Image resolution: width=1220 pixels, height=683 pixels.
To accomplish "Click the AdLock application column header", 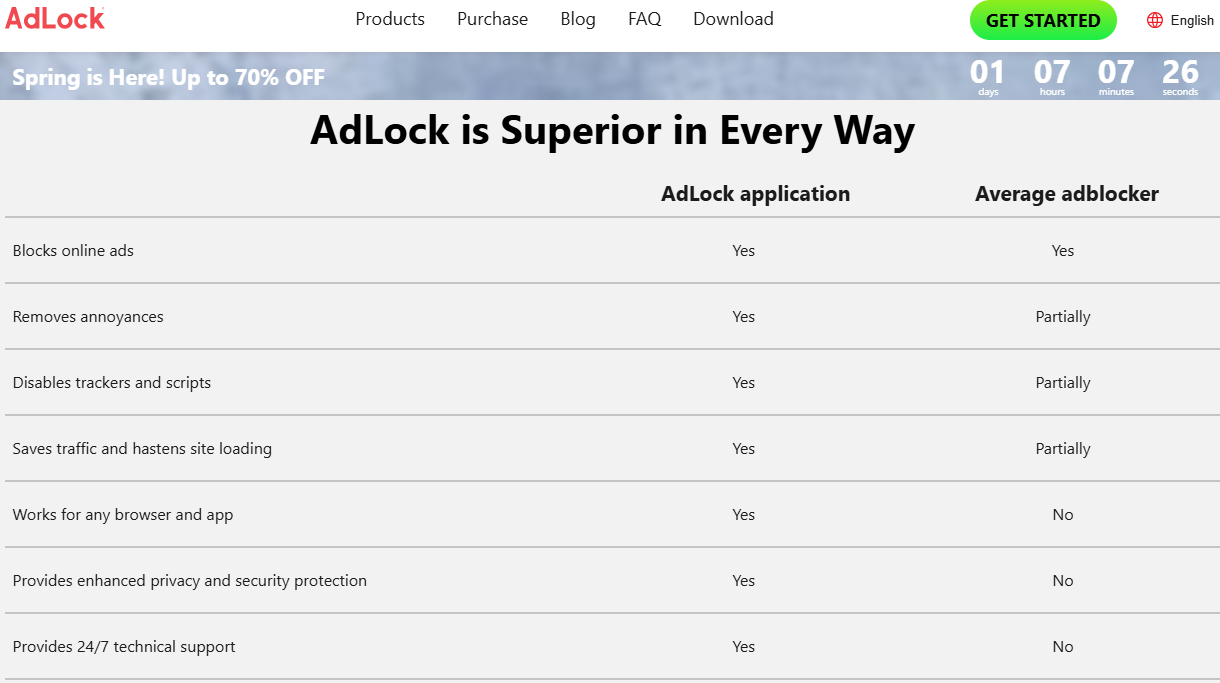I will tap(755, 194).
